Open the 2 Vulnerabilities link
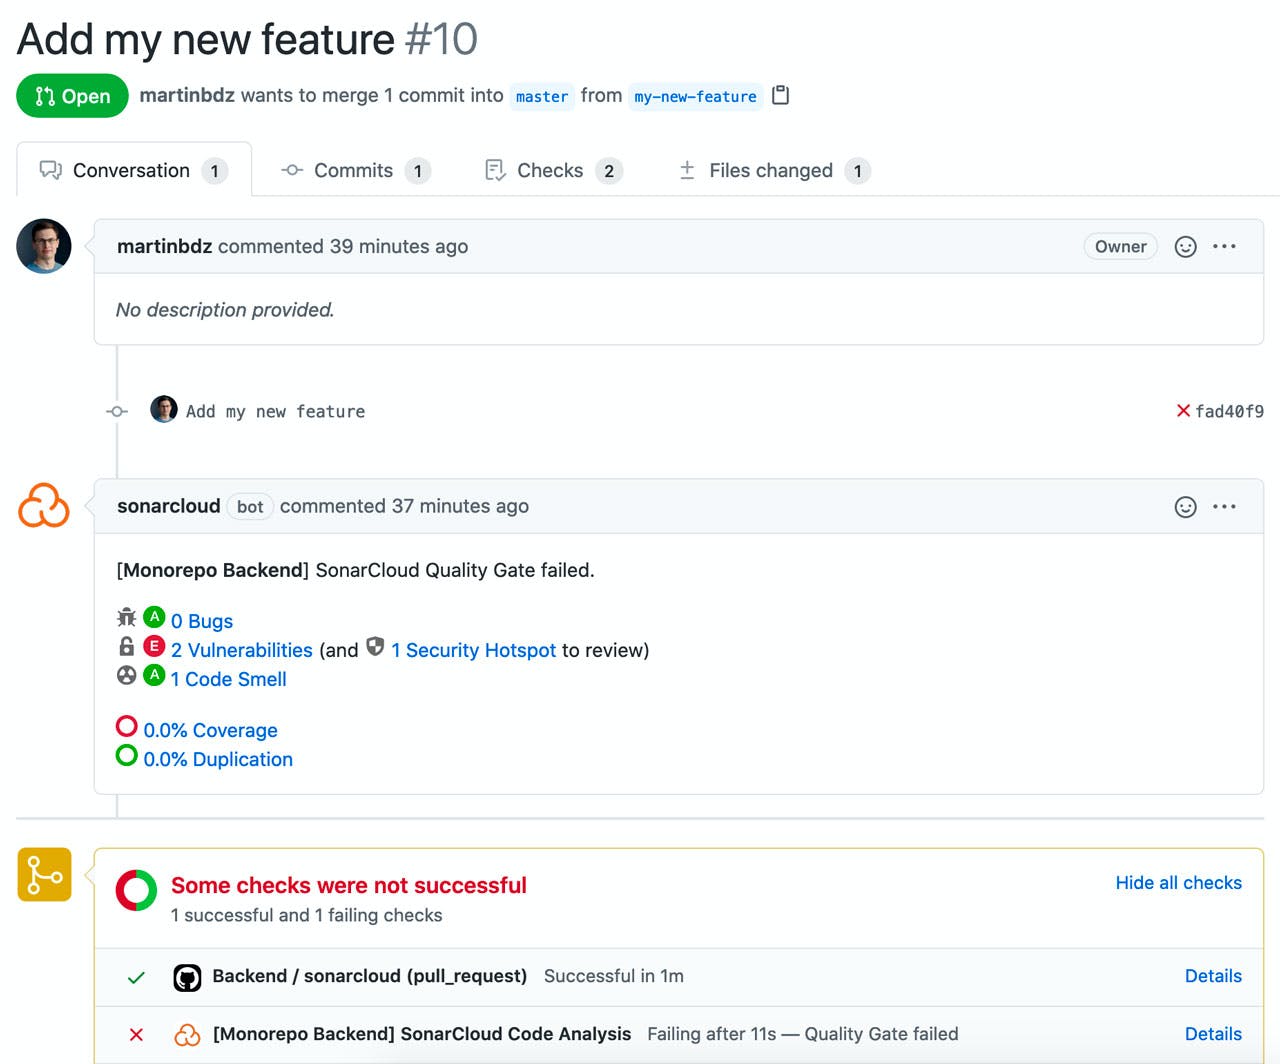Image resolution: width=1280 pixels, height=1064 pixels. click(x=241, y=650)
